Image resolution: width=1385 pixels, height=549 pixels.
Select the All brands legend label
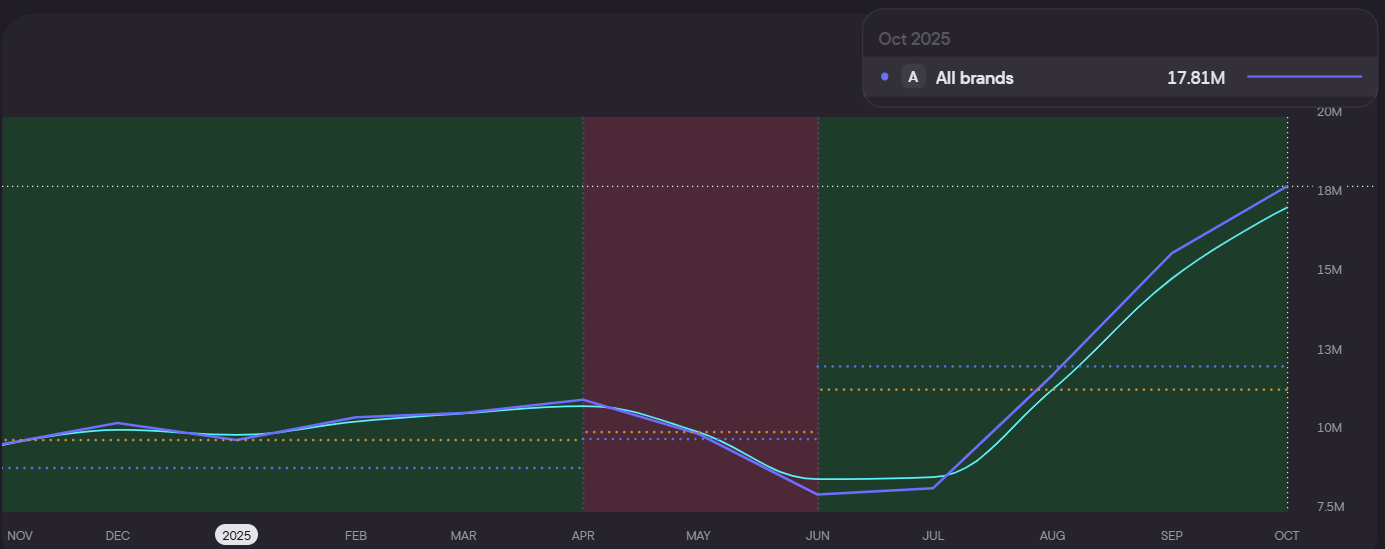click(974, 77)
